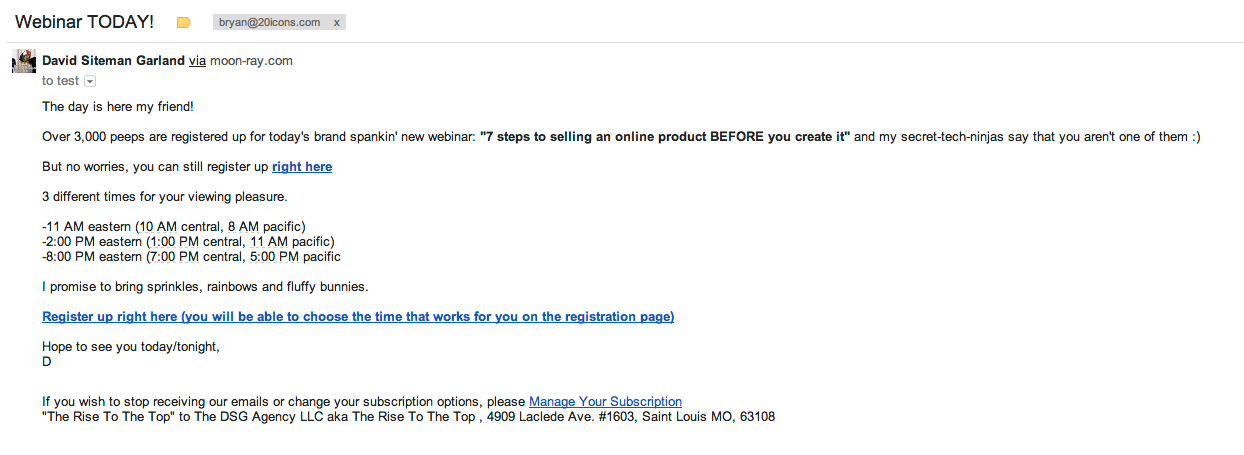Click the 2:00 PM eastern time line
The height and width of the screenshot is (455, 1244).
pos(188,242)
